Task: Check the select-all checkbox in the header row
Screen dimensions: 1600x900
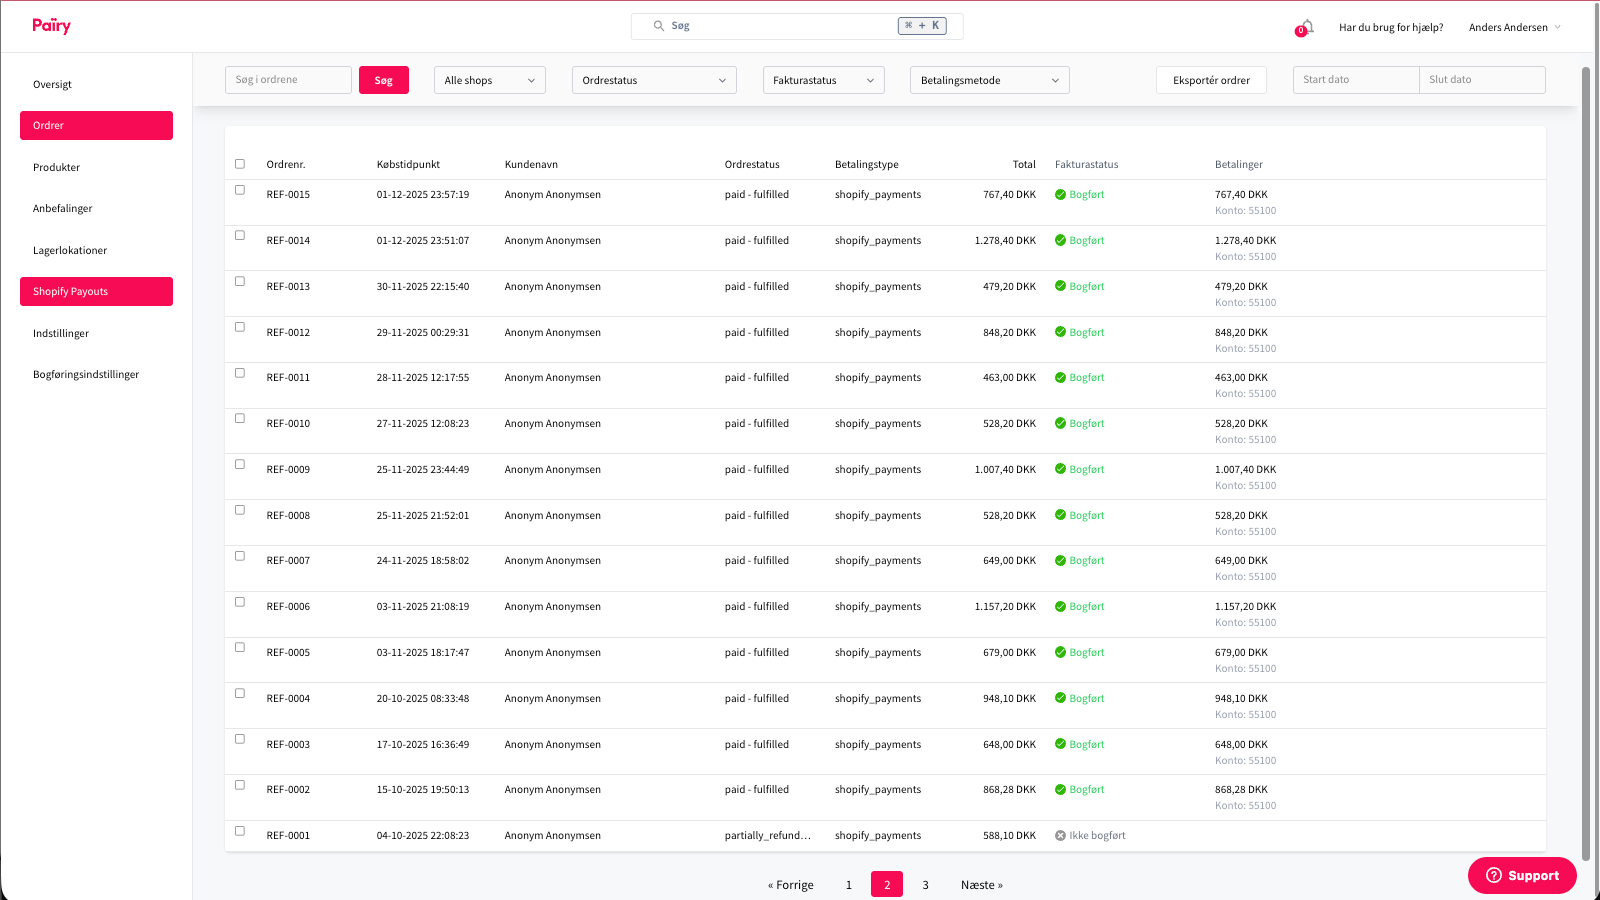Action: [240, 162]
